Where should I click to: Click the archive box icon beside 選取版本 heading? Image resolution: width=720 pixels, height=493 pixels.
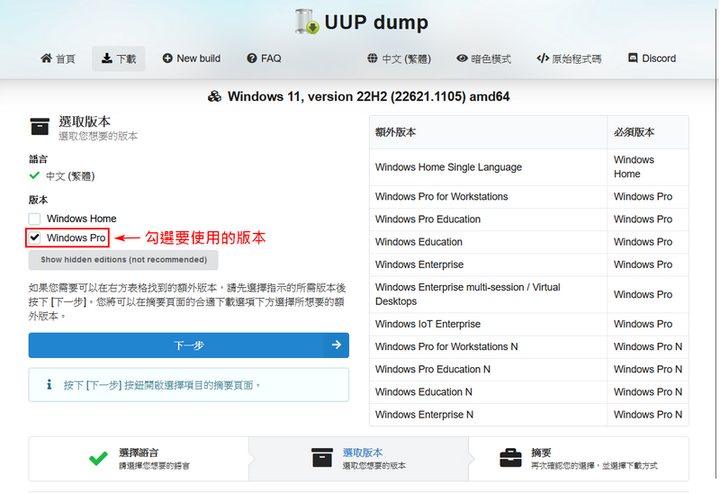coord(39,127)
